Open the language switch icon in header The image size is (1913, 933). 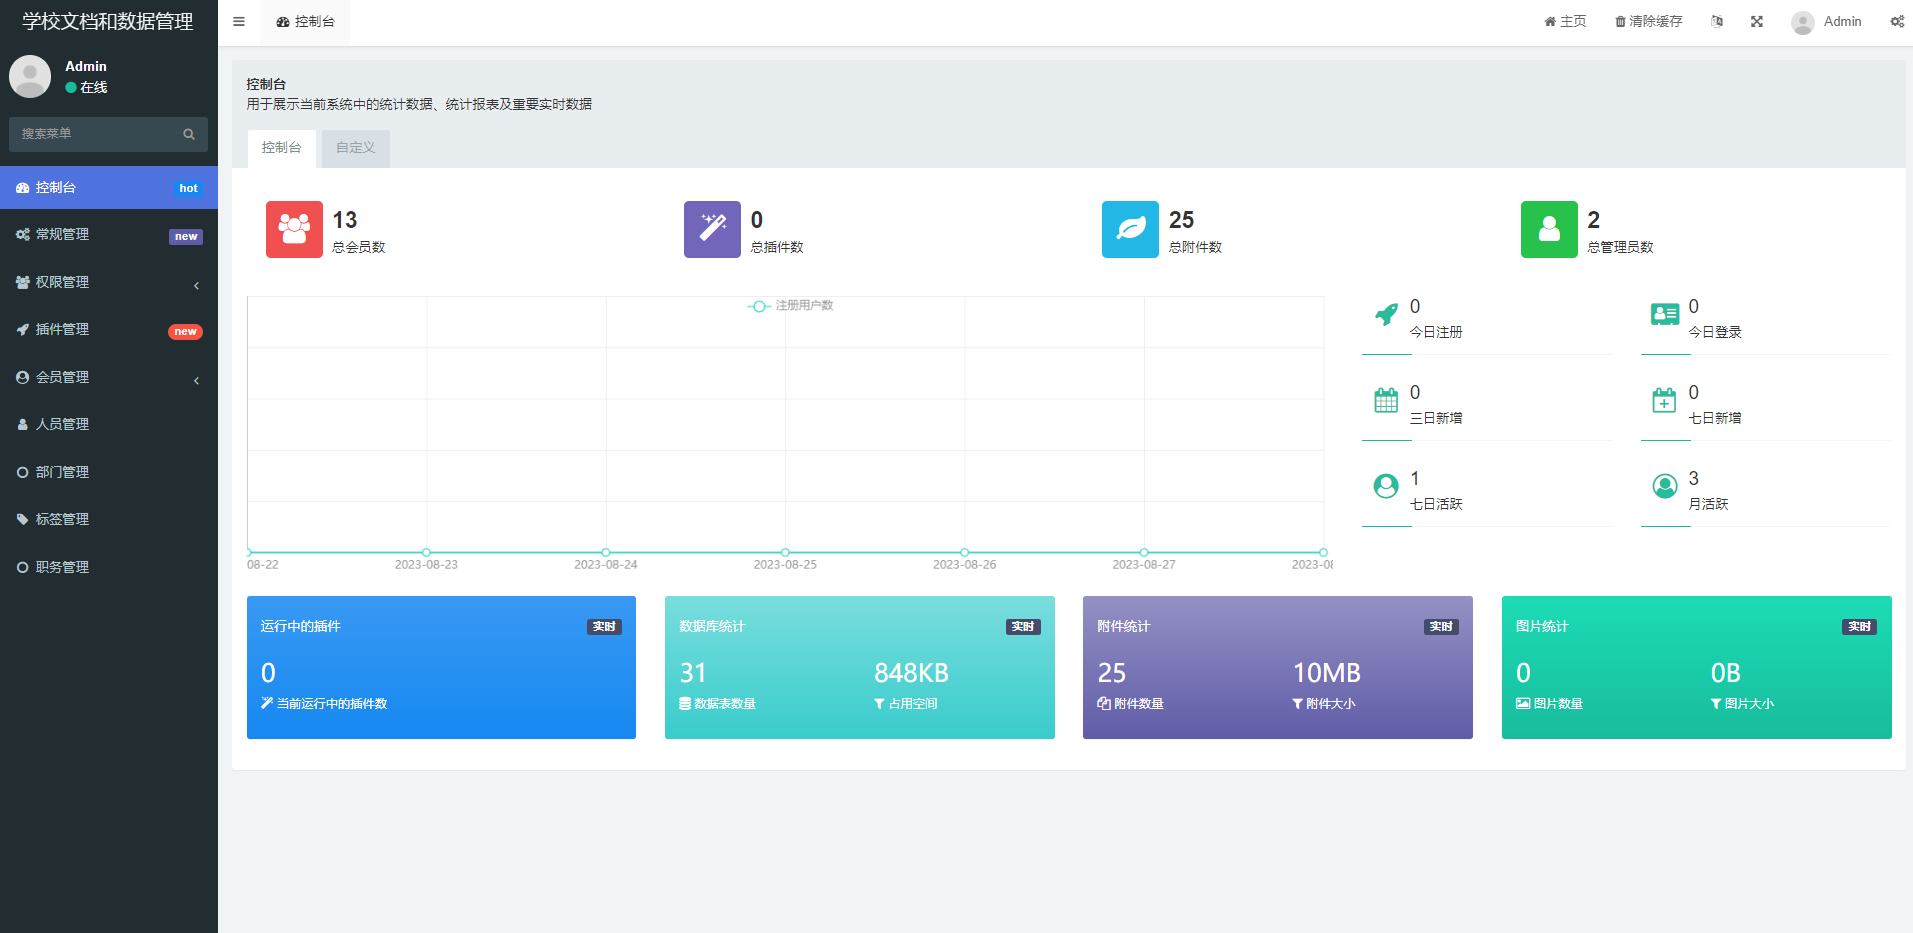tap(1717, 22)
